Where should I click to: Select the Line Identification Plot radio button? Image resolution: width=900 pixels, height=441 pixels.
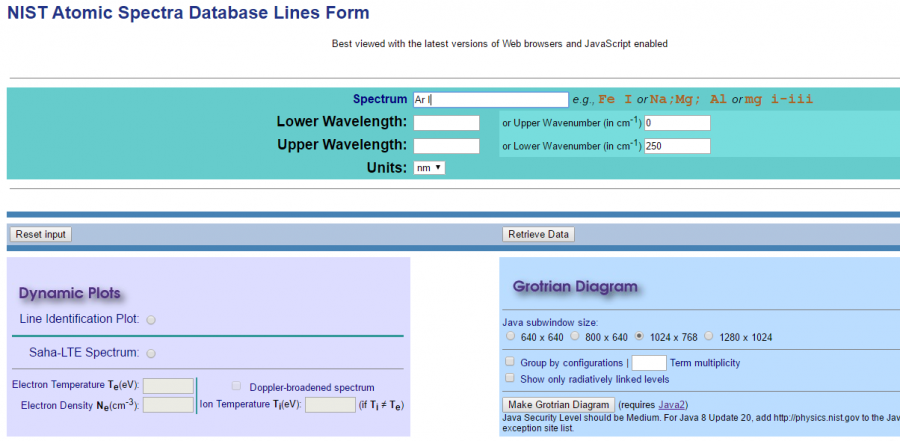151,320
